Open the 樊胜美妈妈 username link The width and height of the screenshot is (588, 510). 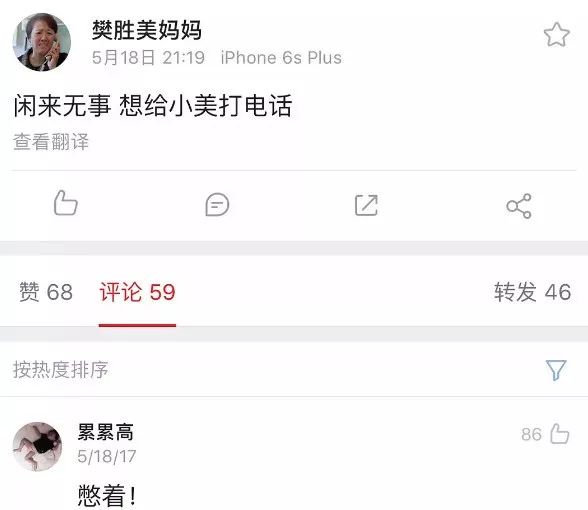pos(147,30)
